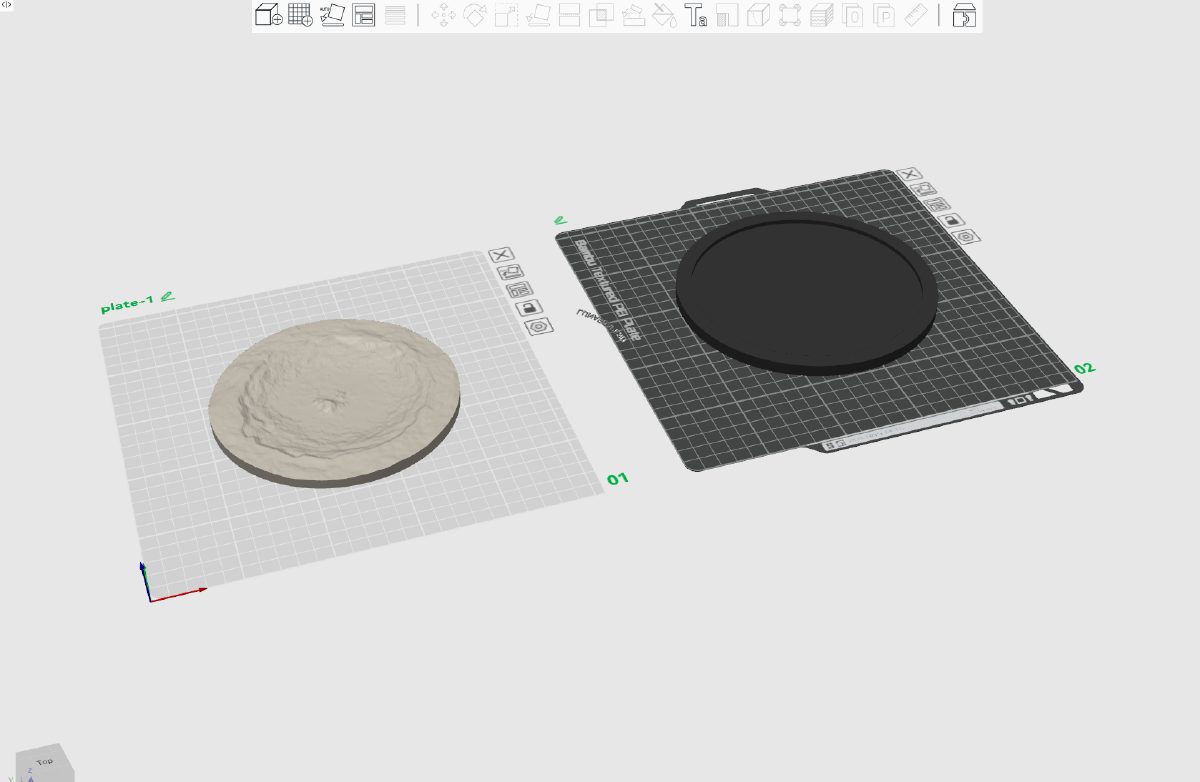Select the Scale tool in toolbar
The width and height of the screenshot is (1200, 782).
coord(507,15)
